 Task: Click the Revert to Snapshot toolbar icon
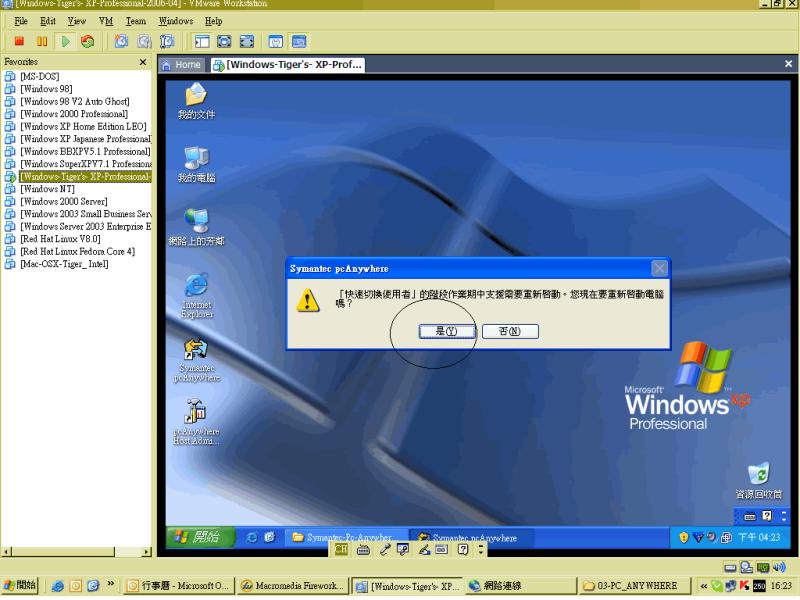144,41
